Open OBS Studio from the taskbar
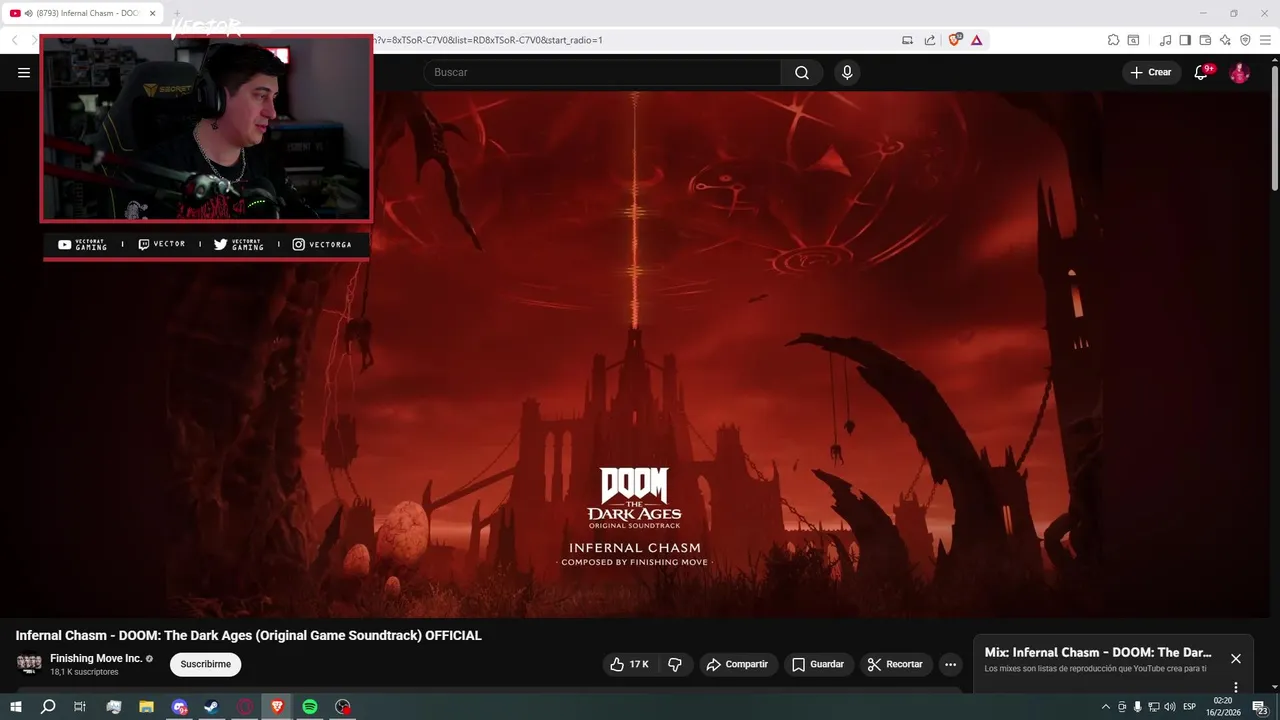Screen dimensions: 1280x720 point(343,707)
